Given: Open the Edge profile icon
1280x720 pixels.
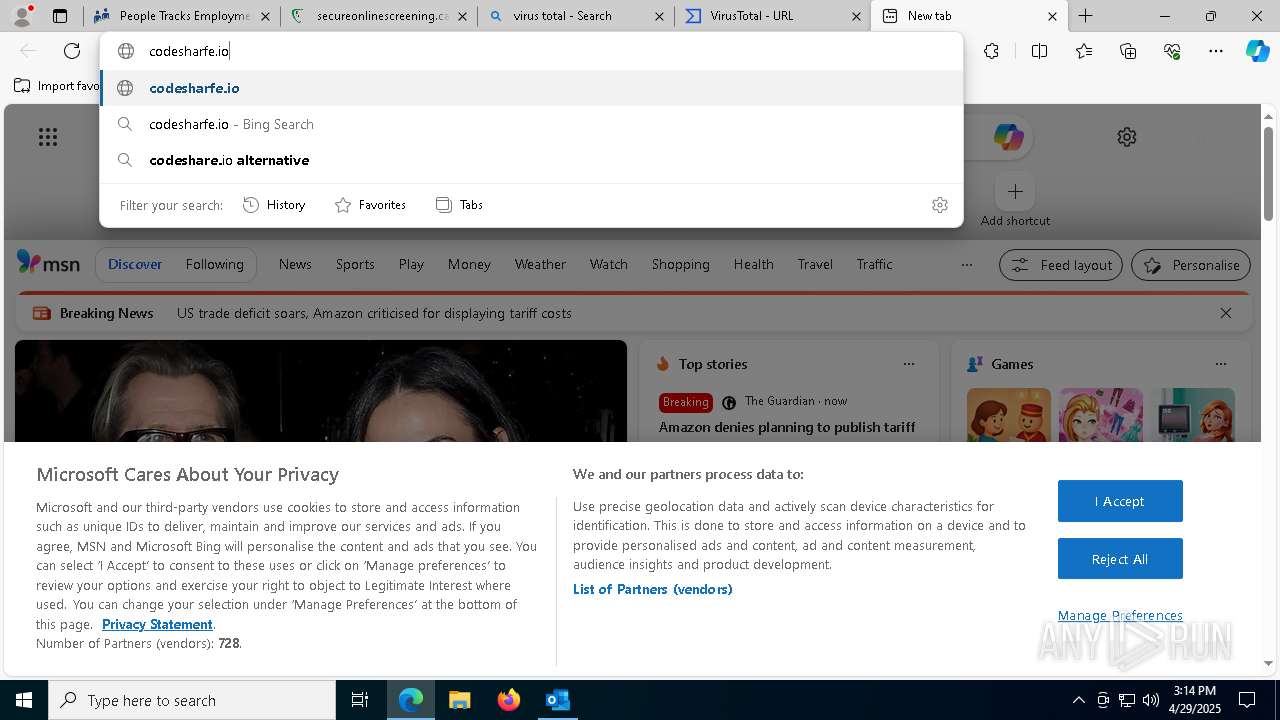Looking at the screenshot, I should [x=21, y=16].
